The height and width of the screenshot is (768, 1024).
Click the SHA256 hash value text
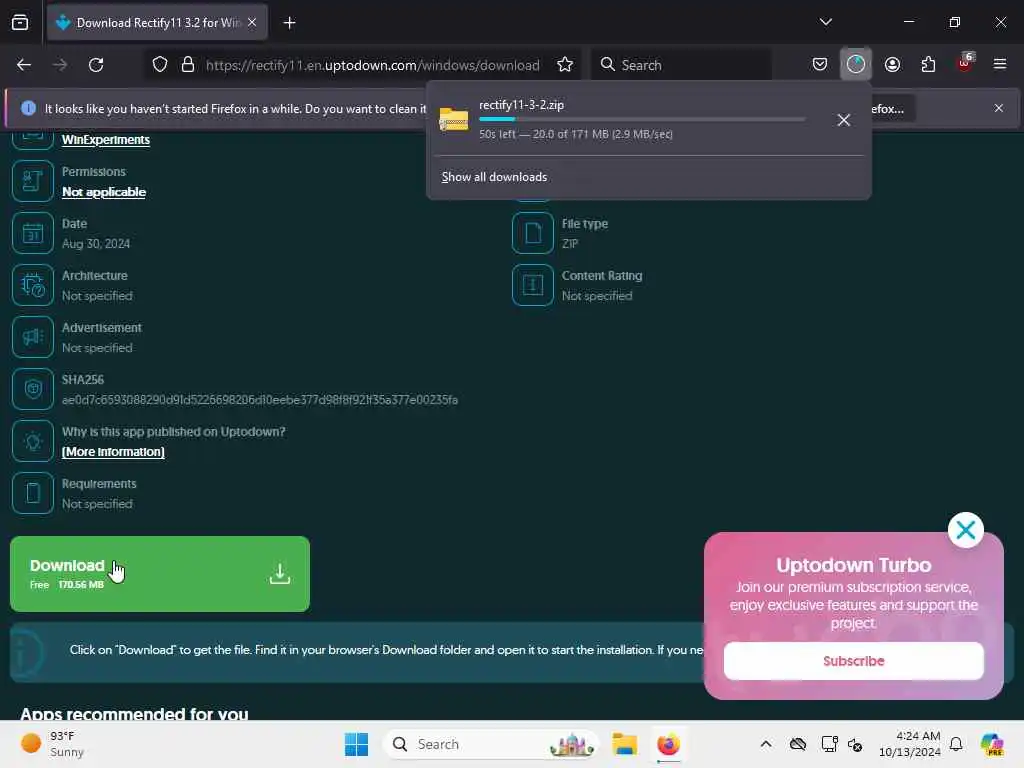[x=260, y=400]
